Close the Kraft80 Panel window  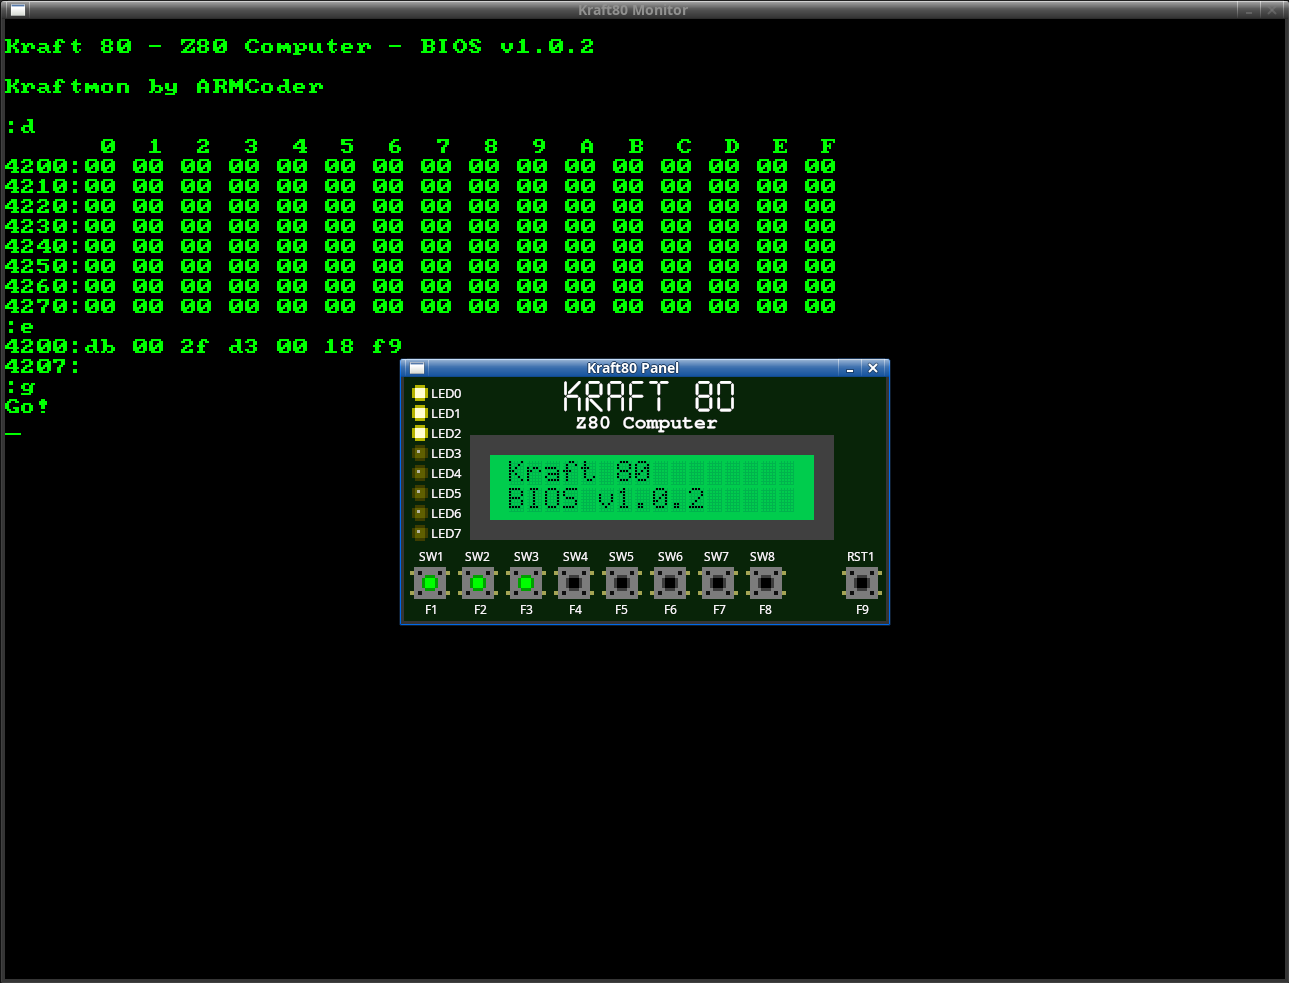click(873, 368)
